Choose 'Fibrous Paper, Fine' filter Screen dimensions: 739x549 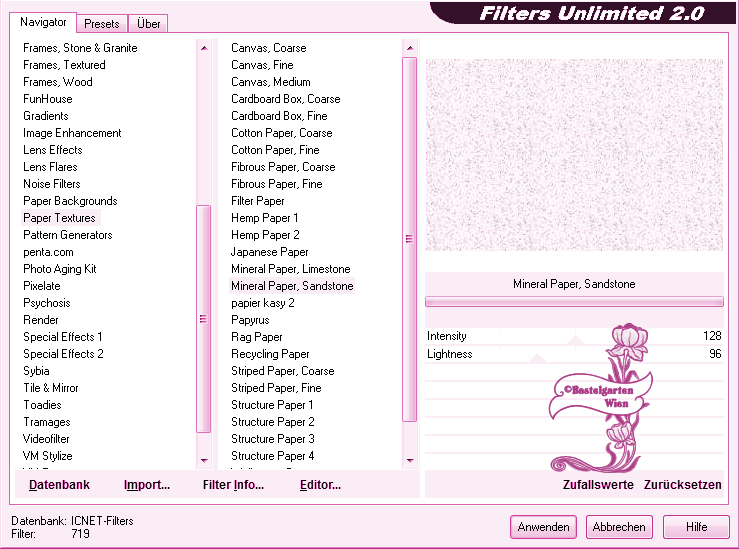click(x=277, y=184)
